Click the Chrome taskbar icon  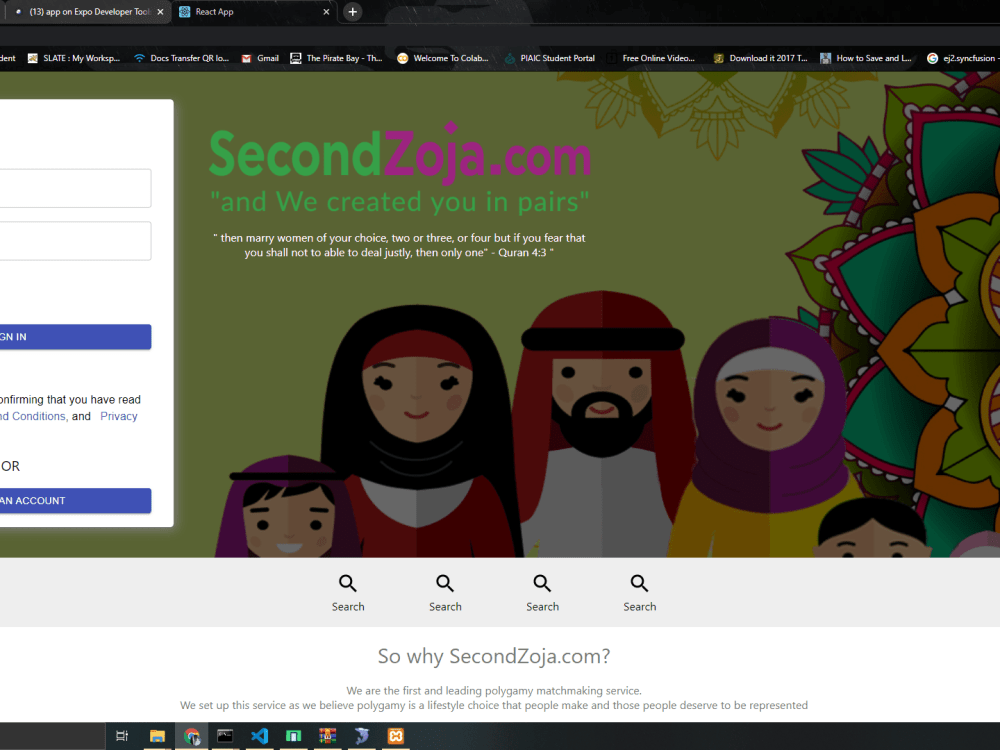(191, 736)
